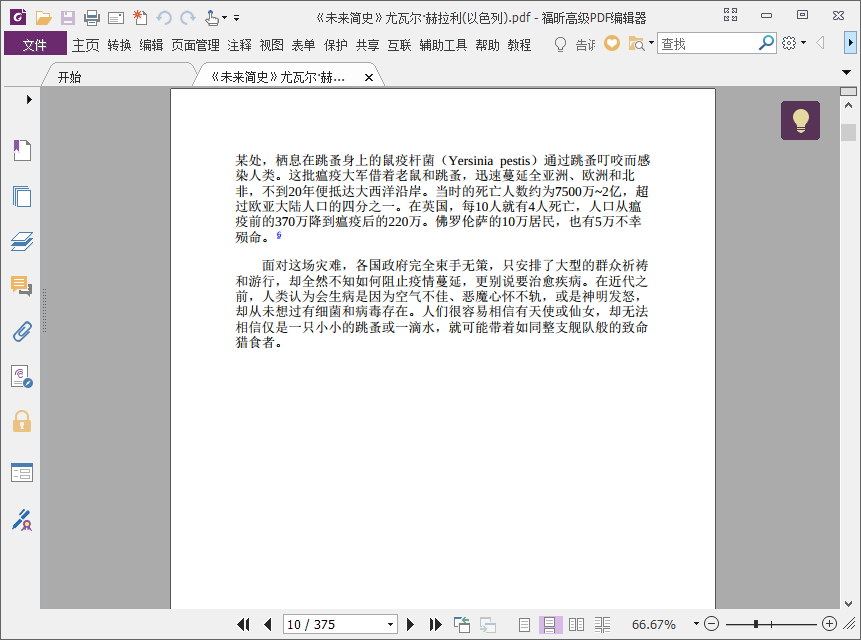This screenshot has width=861, height=640.
Task: Zoom in with the plus button
Action: (829, 624)
